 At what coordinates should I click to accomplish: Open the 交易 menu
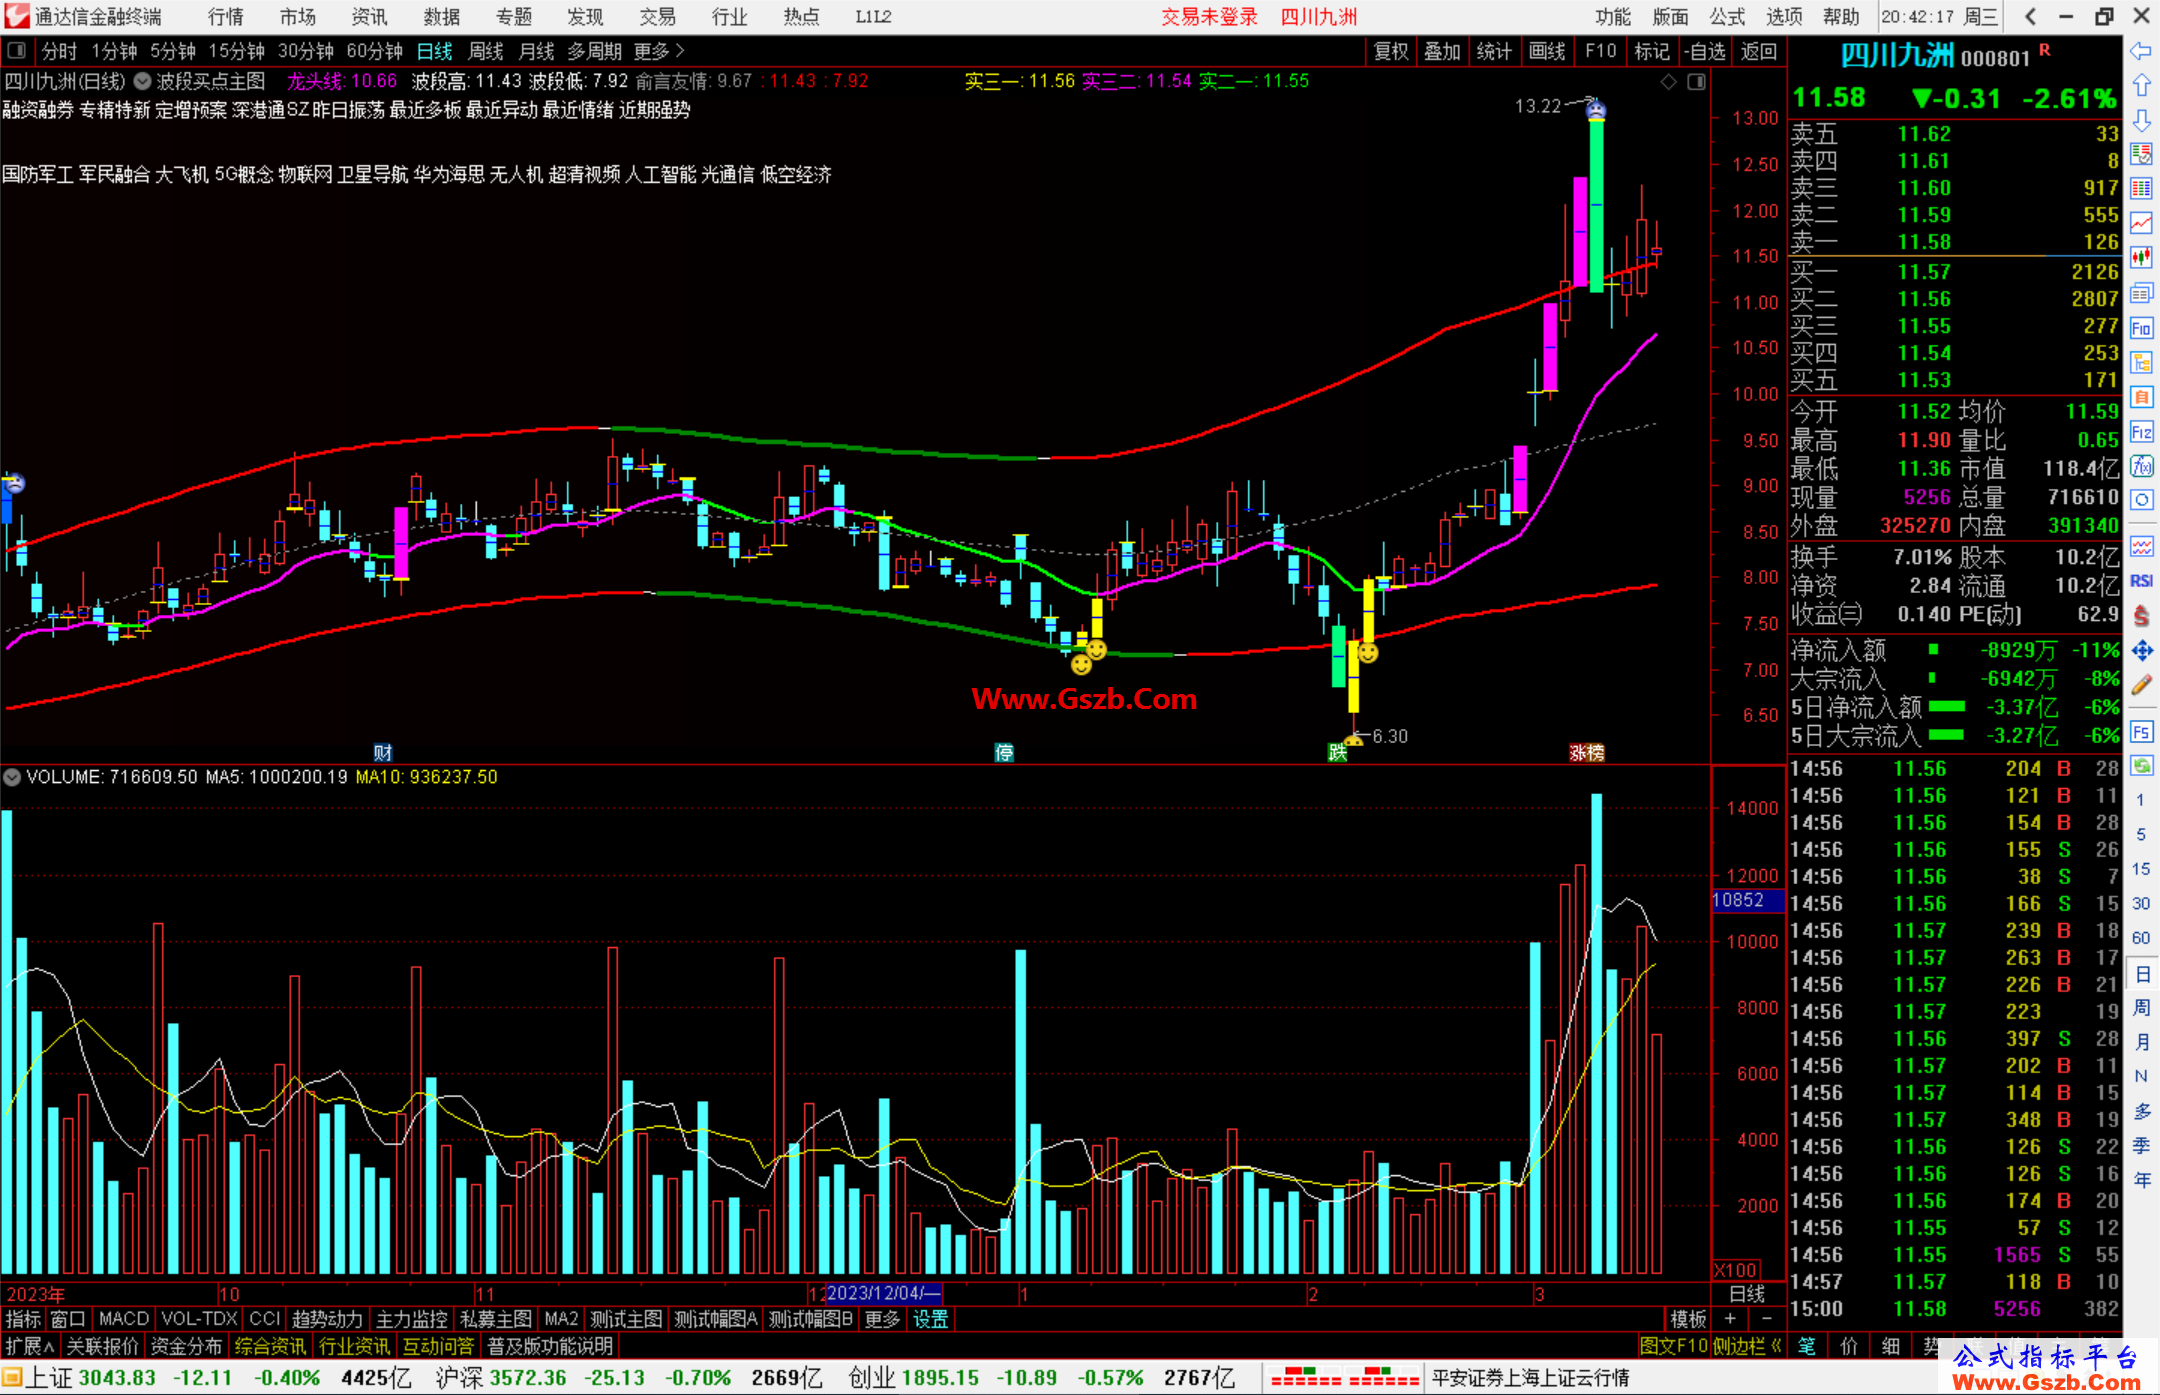click(657, 17)
